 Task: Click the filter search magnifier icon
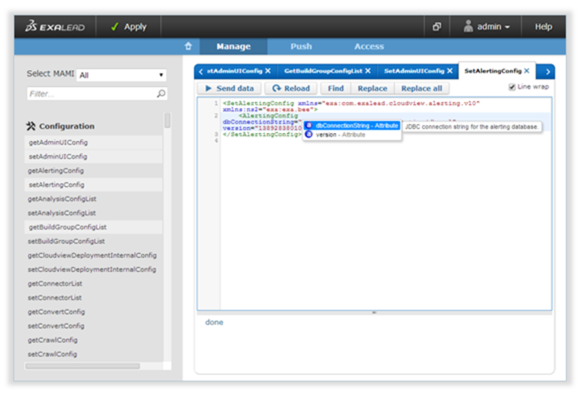tap(161, 93)
